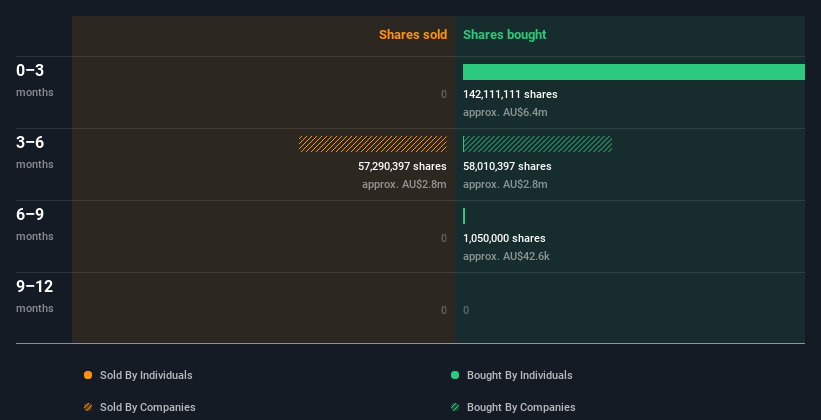Click the 6–9 months row label
The image size is (821, 420).
[35, 224]
